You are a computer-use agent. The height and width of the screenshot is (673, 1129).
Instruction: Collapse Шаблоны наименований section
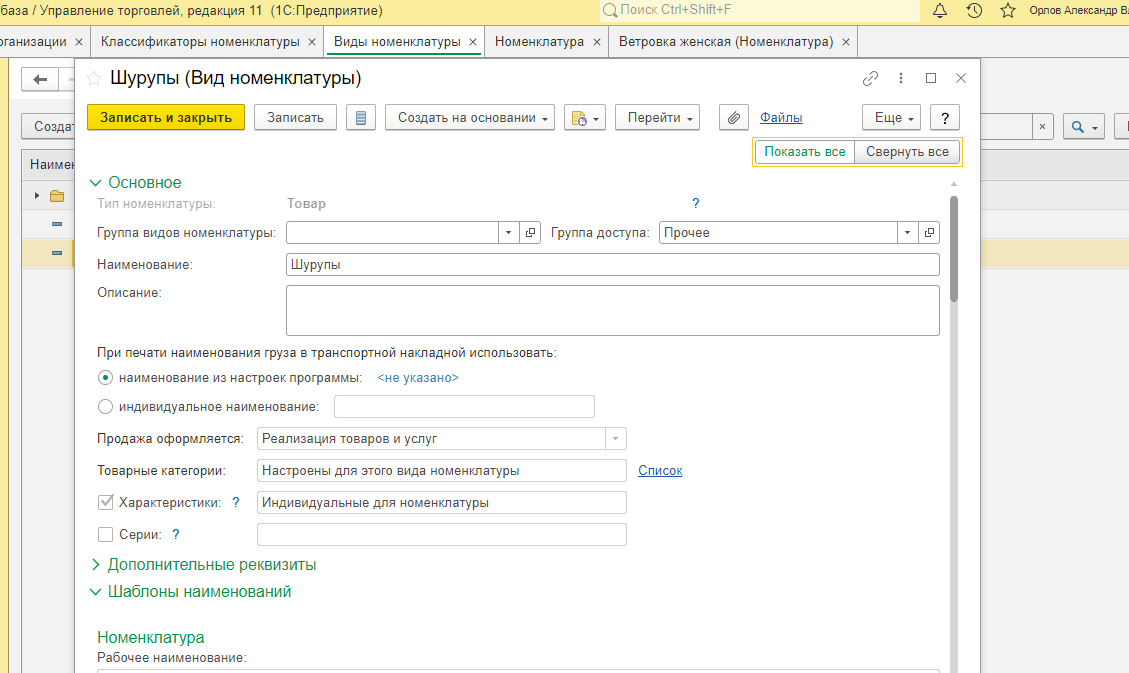pyautogui.click(x=95, y=592)
